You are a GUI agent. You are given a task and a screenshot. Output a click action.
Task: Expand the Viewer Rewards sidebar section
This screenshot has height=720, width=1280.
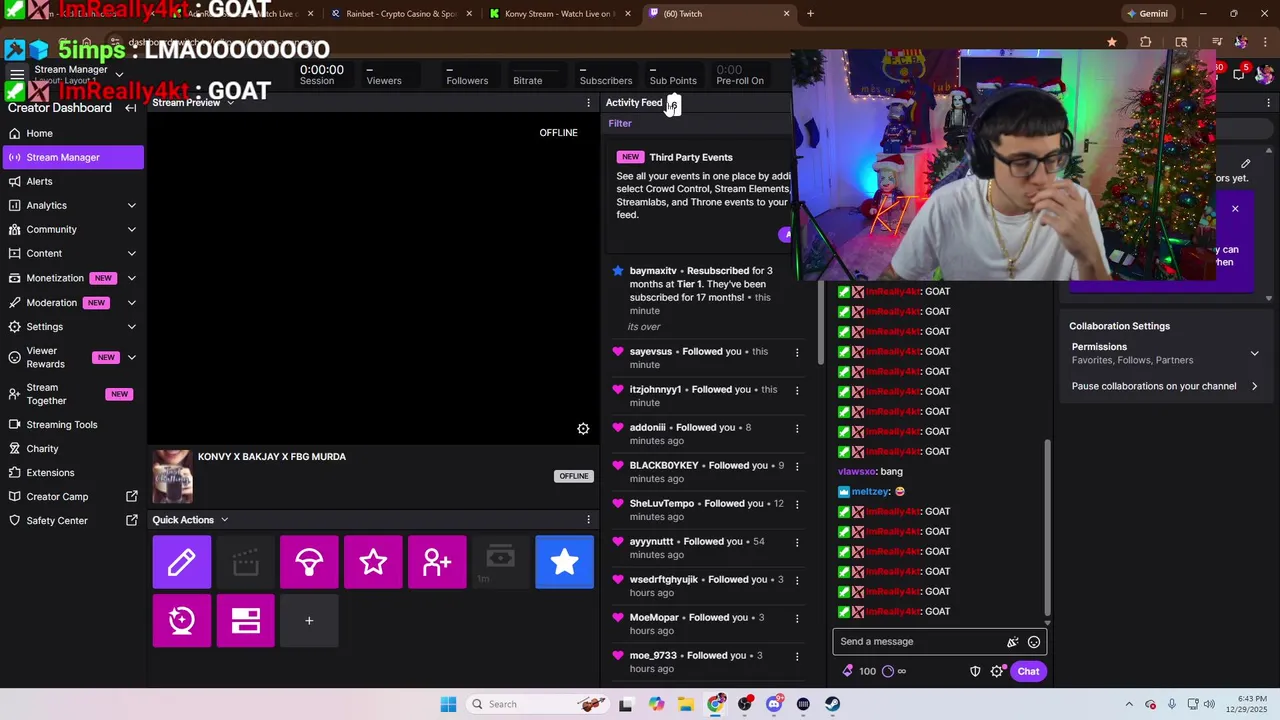click(132, 357)
